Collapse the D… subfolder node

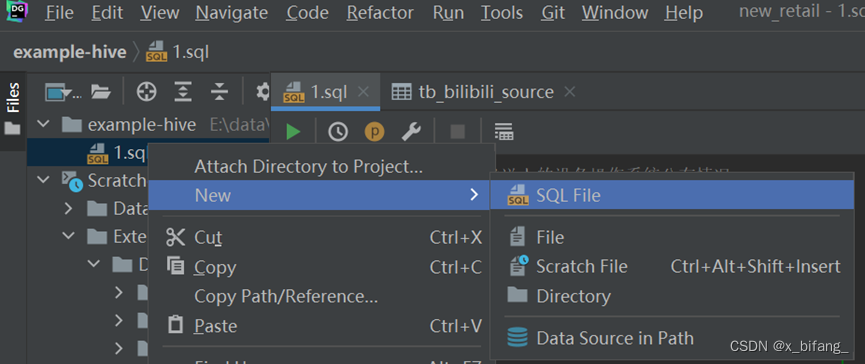coord(93,264)
